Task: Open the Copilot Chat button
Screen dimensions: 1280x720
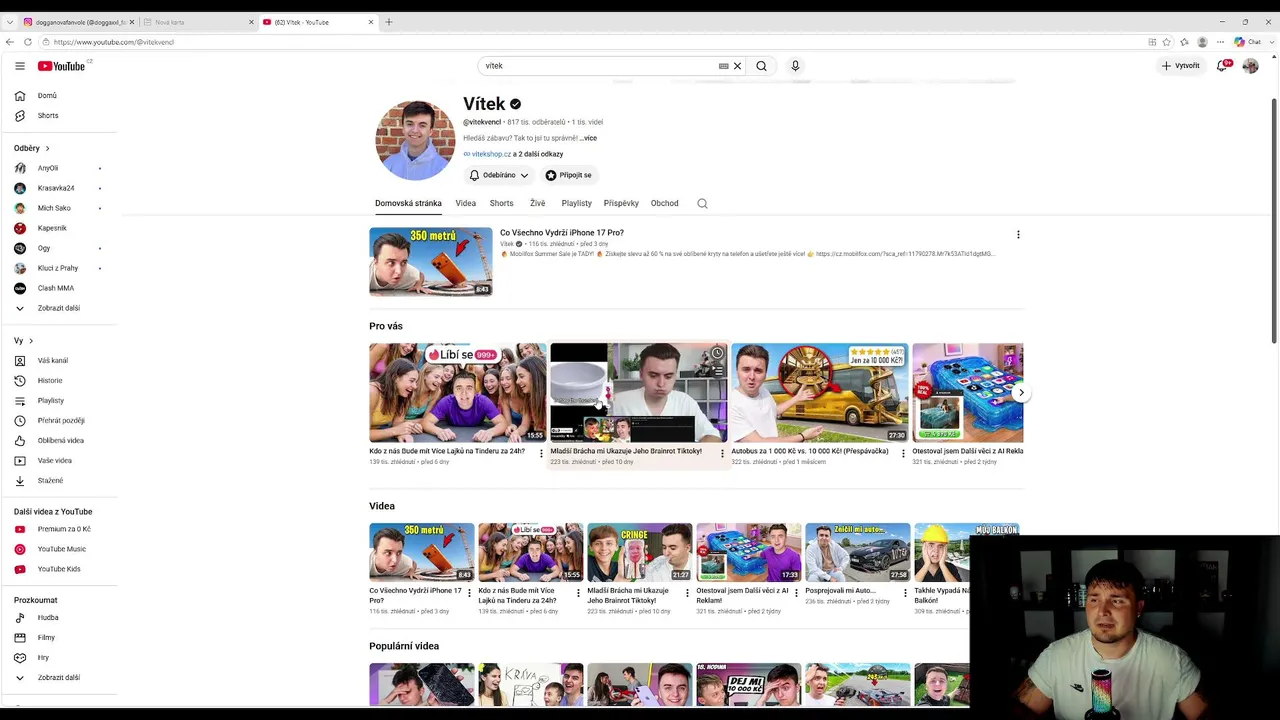Action: [x=1247, y=42]
